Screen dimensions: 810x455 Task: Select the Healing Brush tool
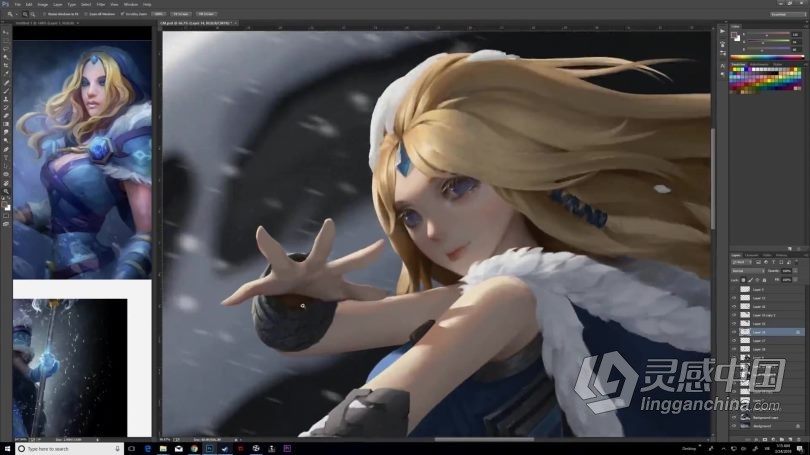coord(6,83)
